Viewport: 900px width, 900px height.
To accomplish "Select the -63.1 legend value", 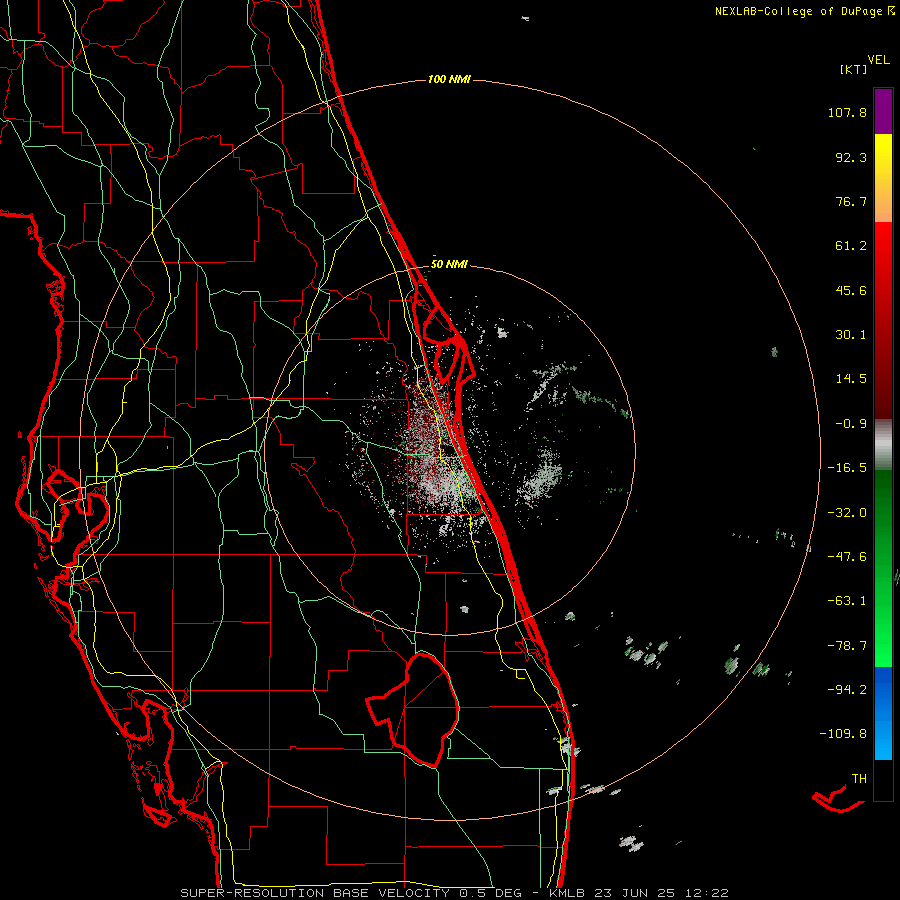I will [x=847, y=601].
